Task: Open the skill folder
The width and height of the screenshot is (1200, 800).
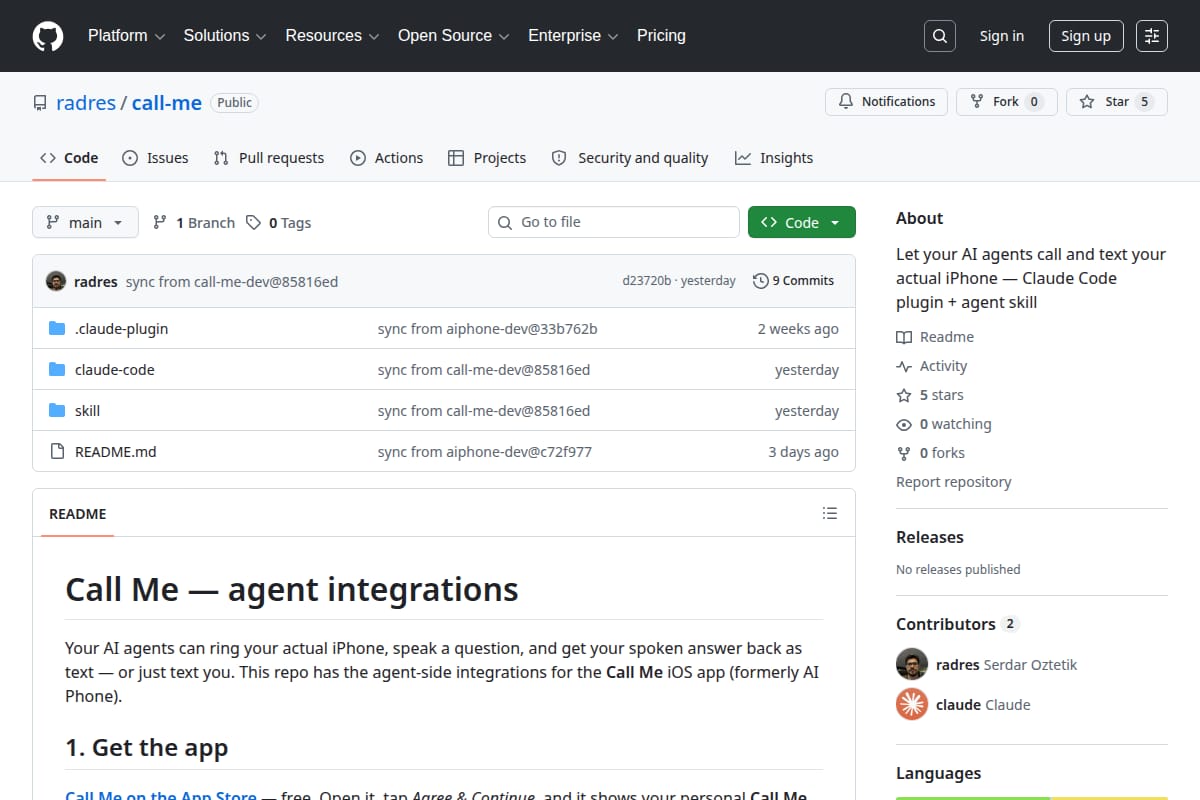Action: tap(87, 411)
